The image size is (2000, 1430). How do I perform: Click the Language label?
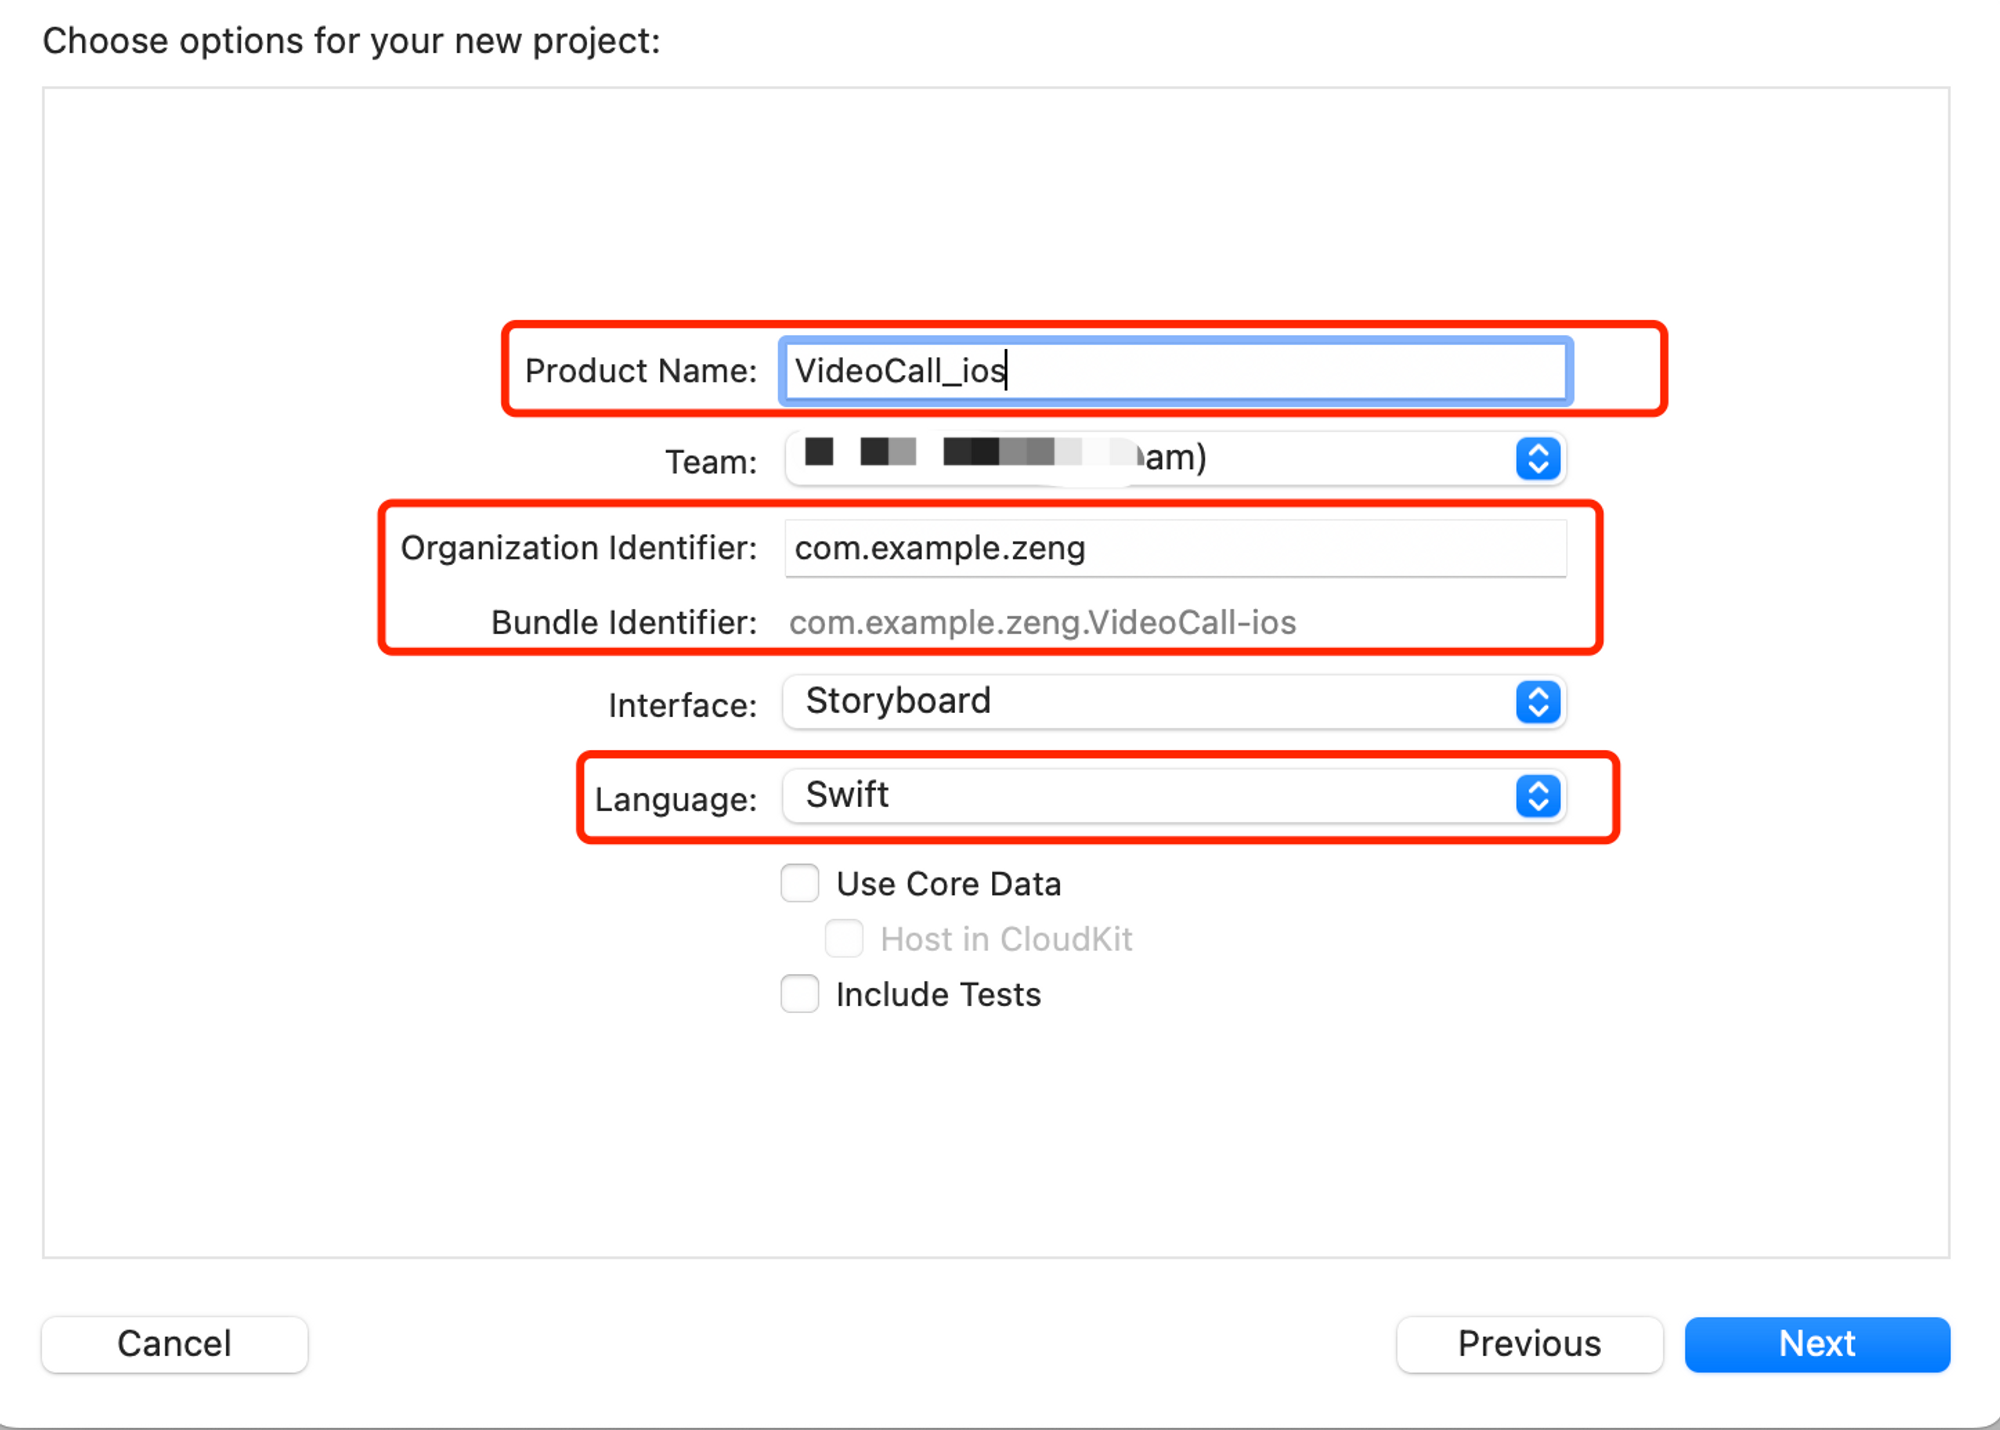click(676, 799)
